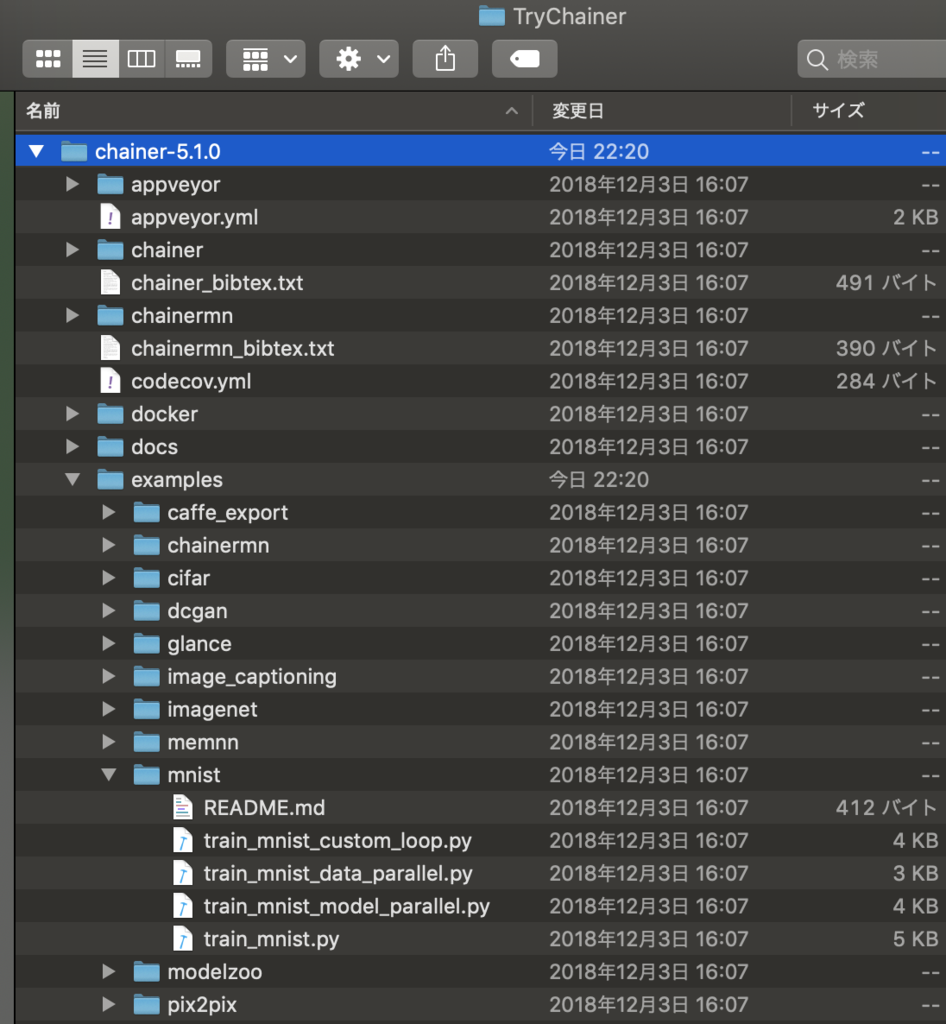Expand the docs folder
The height and width of the screenshot is (1024, 946).
click(72, 446)
